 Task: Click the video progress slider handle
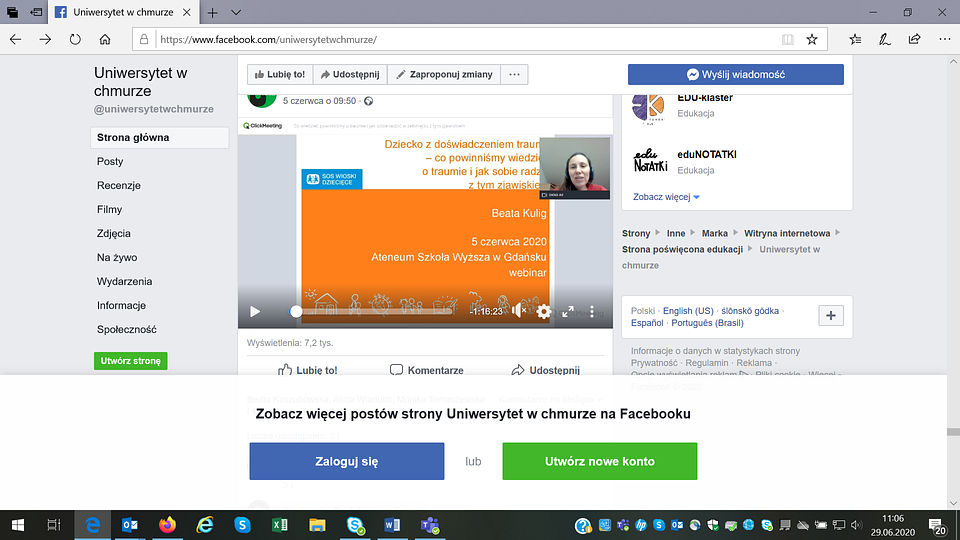tap(296, 312)
